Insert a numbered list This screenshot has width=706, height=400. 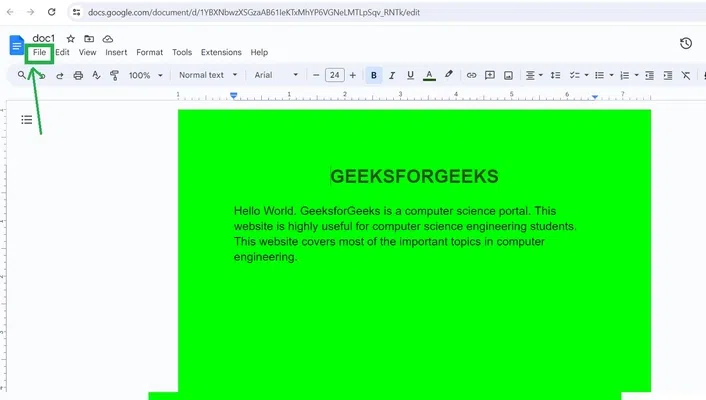tap(625, 75)
